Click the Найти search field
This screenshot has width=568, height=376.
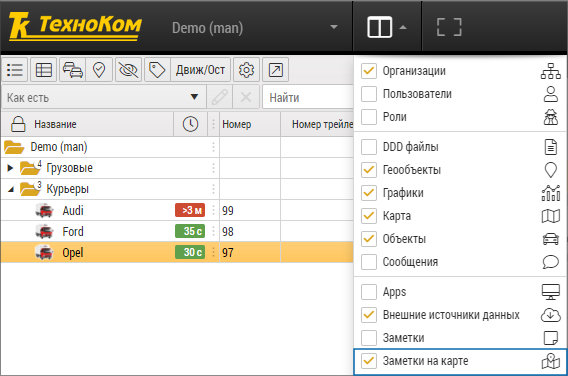[x=308, y=97]
